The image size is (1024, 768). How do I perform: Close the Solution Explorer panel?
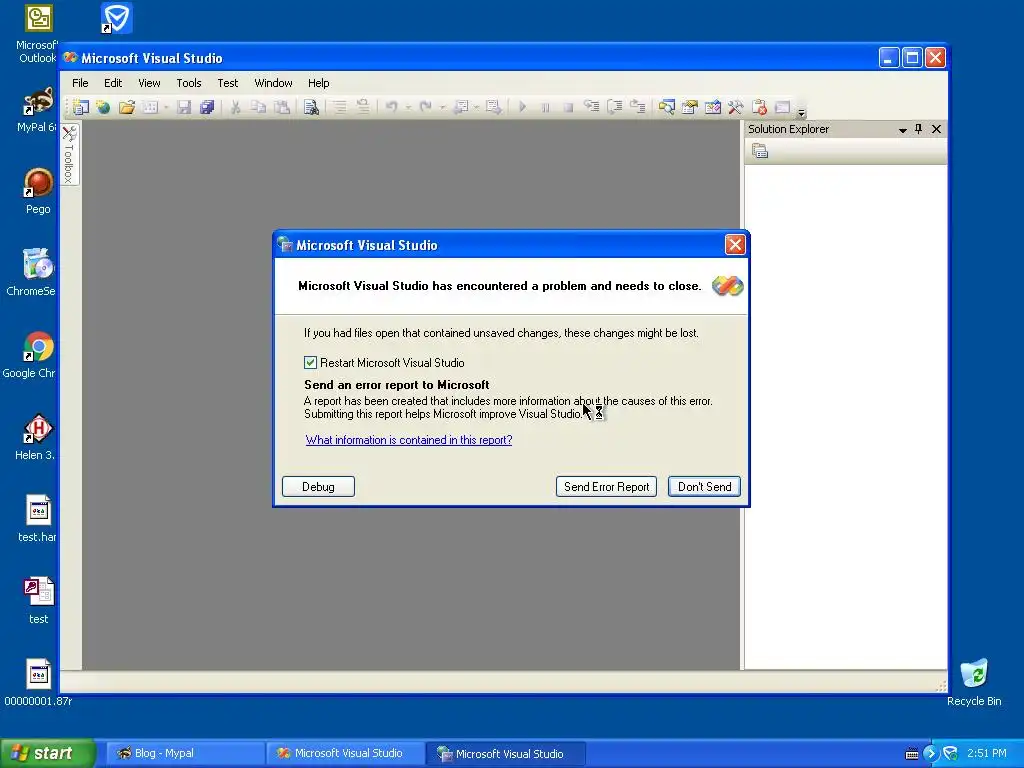[x=936, y=129]
